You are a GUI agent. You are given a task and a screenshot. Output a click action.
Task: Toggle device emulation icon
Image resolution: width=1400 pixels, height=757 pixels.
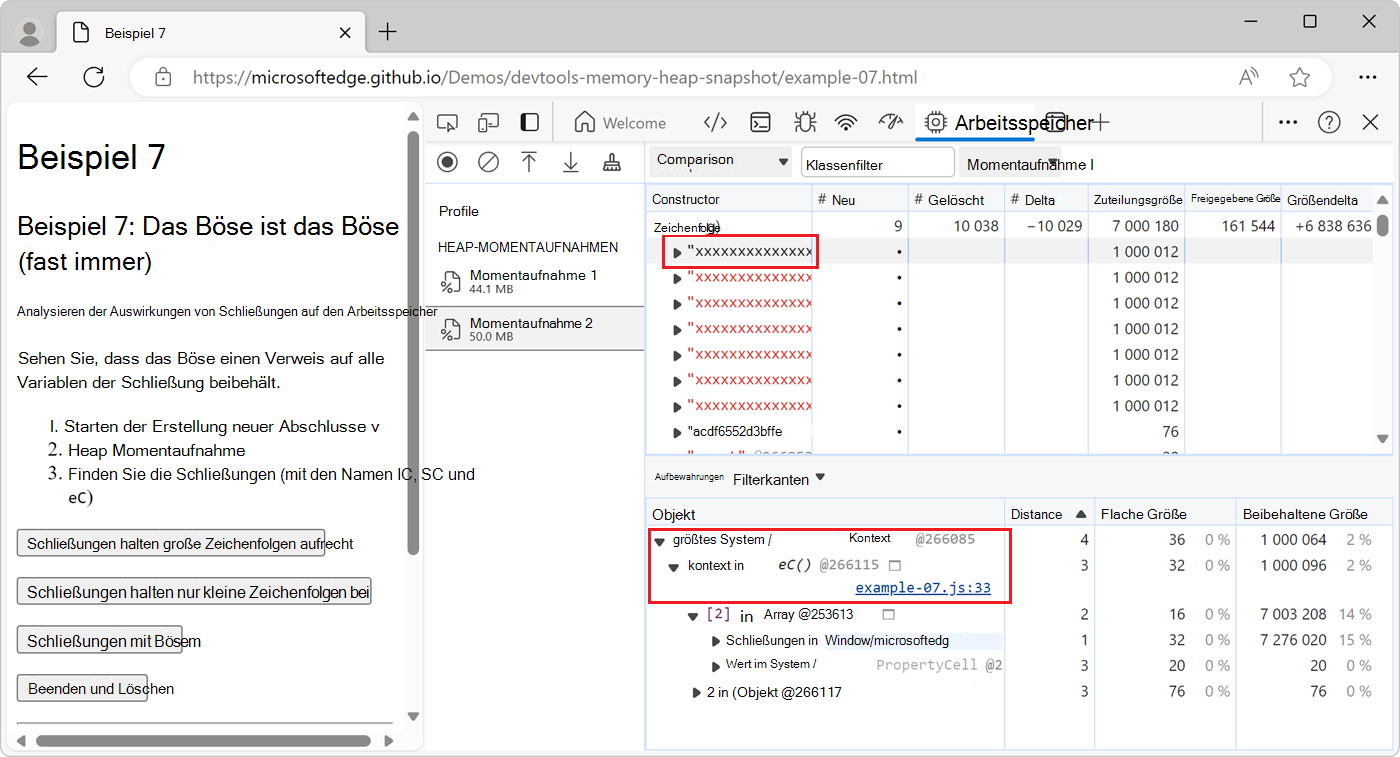click(x=488, y=123)
